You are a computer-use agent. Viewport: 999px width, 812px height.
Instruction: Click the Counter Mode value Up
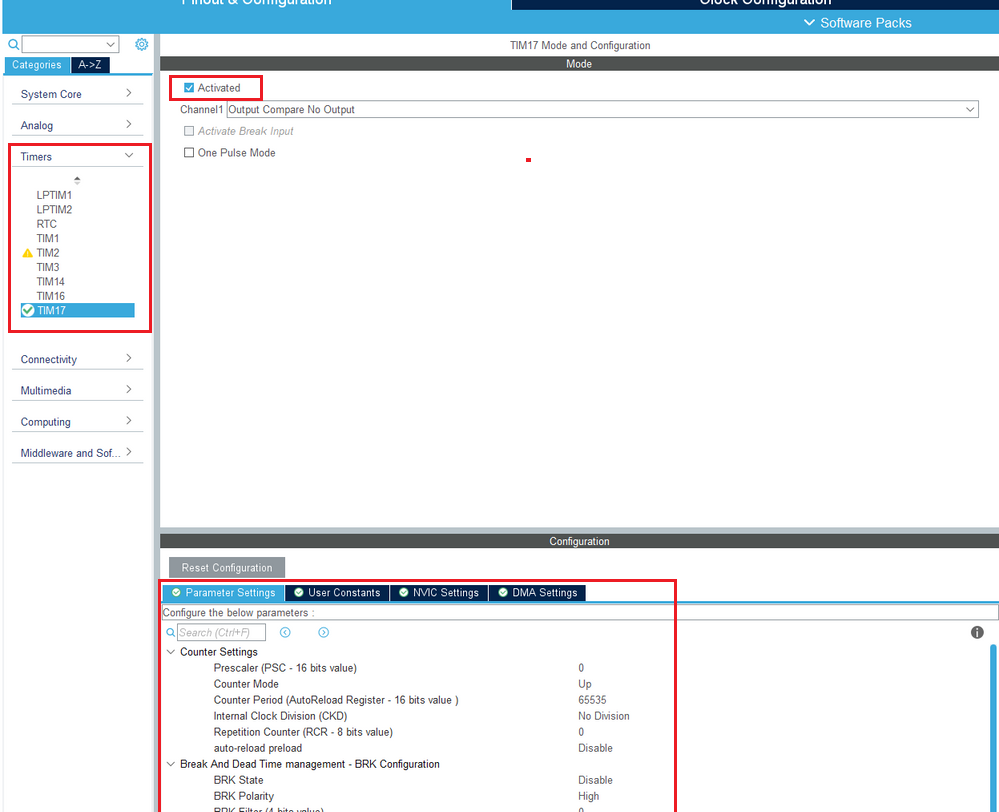(585, 684)
